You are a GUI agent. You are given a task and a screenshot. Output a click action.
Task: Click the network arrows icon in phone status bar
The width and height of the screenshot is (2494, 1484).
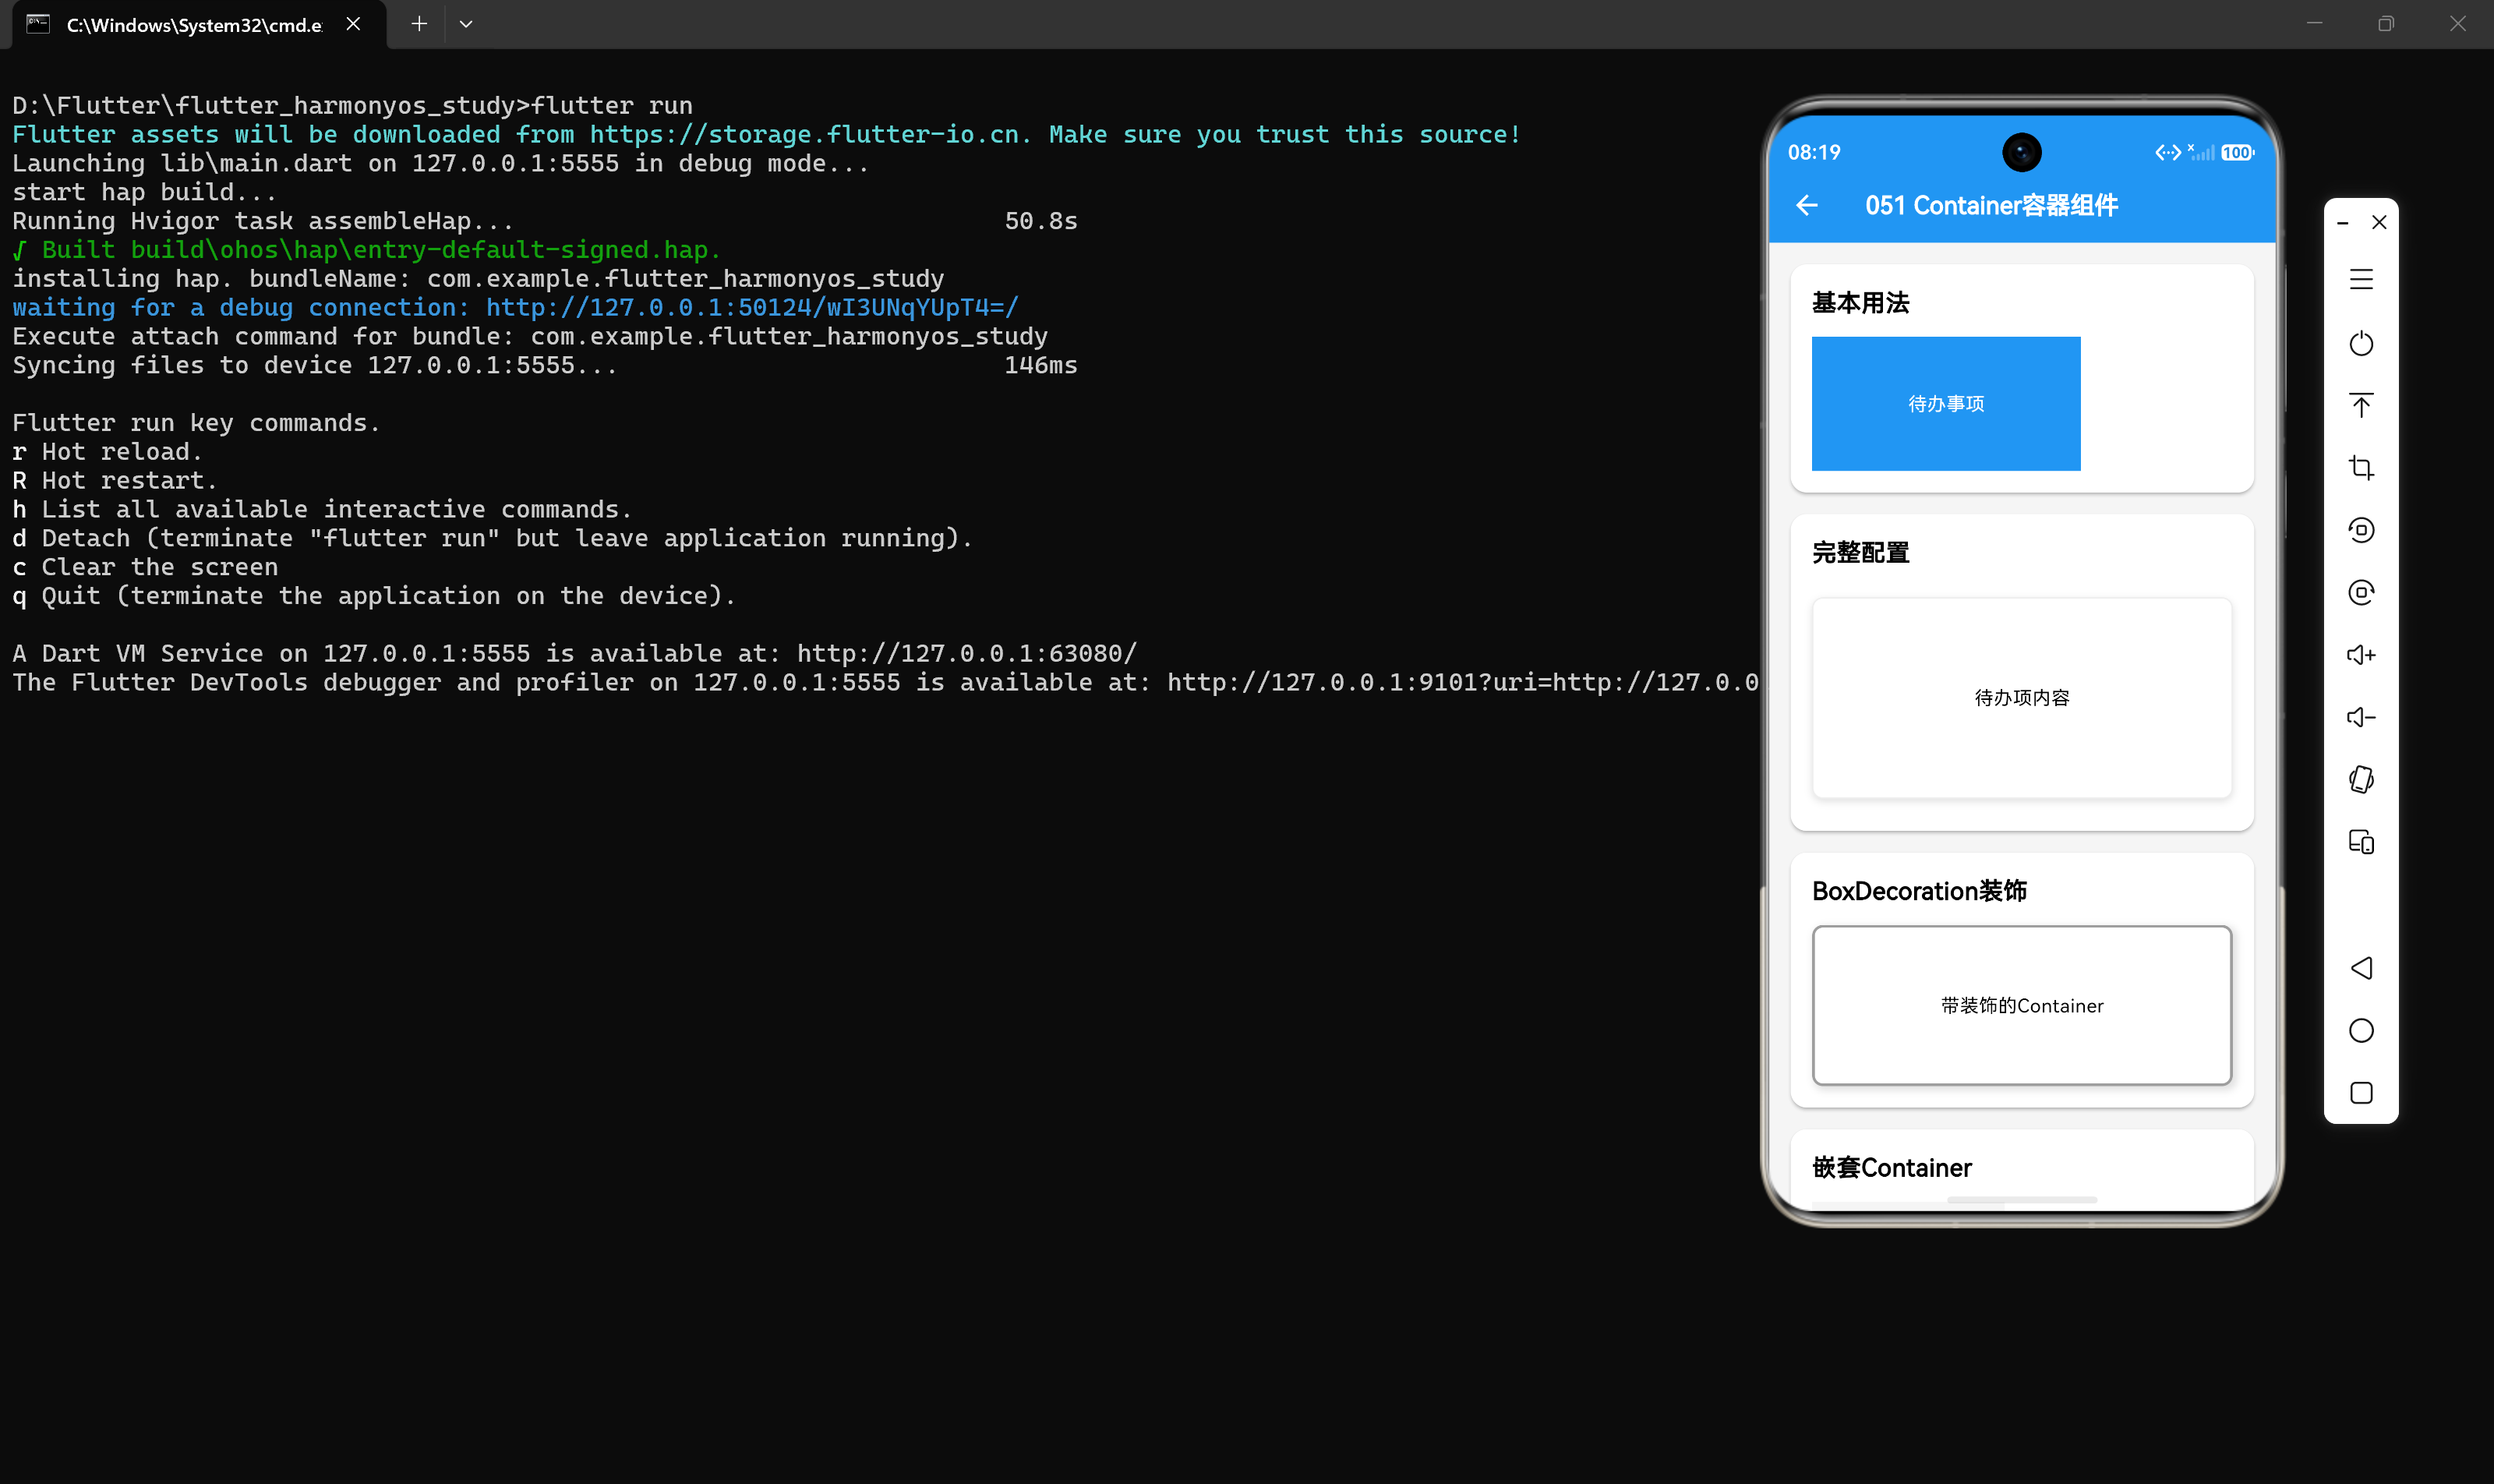(x=2167, y=153)
